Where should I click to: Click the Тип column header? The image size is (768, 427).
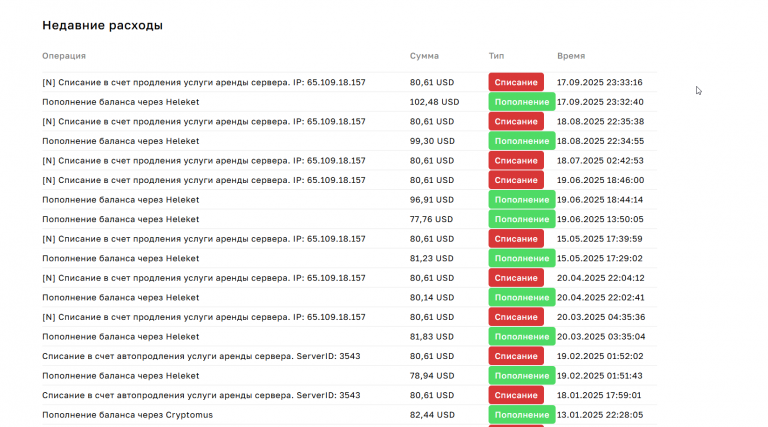click(x=496, y=56)
